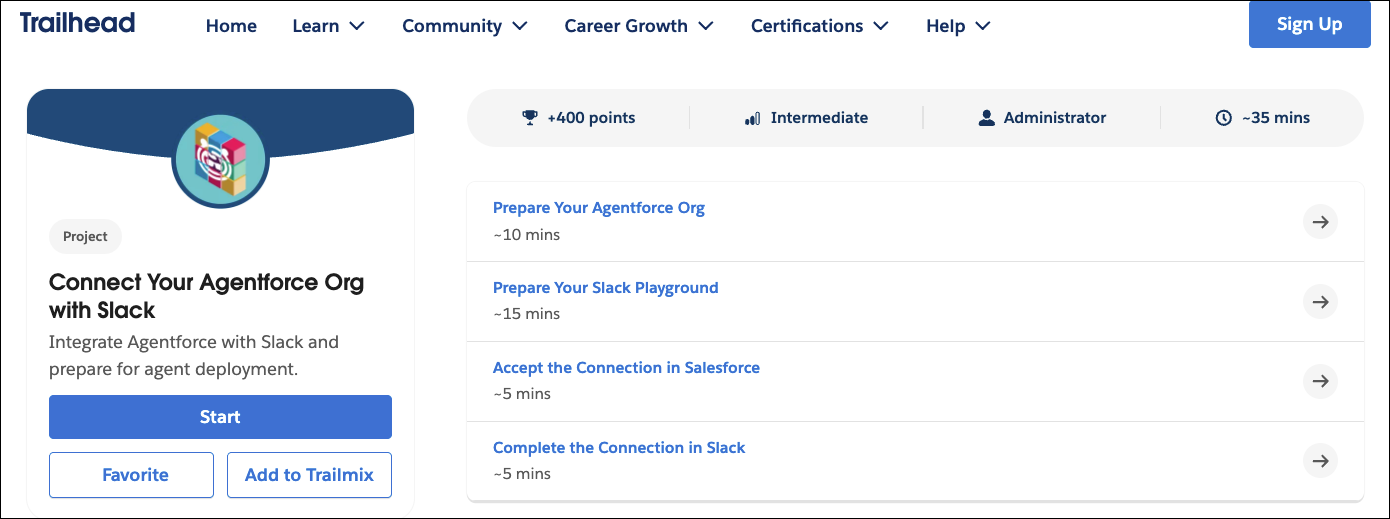The height and width of the screenshot is (519, 1390).
Task: Click ~5 mins under Complete the Connection
Action: [x=522, y=474]
